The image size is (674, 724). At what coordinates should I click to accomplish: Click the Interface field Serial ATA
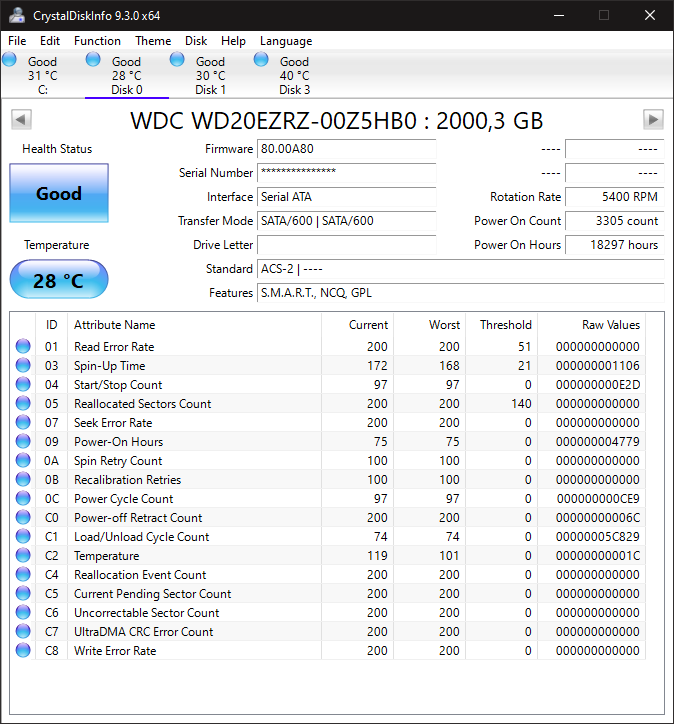(346, 197)
